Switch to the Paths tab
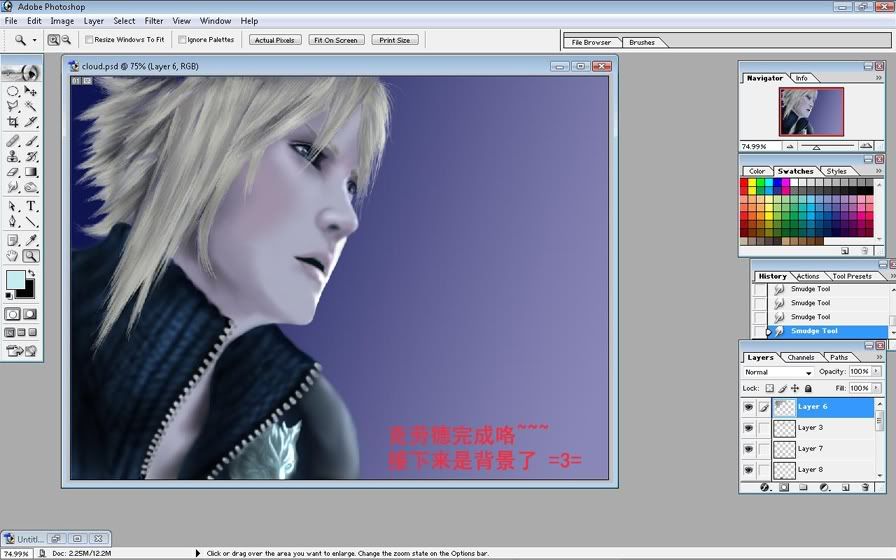896x560 pixels. pos(839,357)
